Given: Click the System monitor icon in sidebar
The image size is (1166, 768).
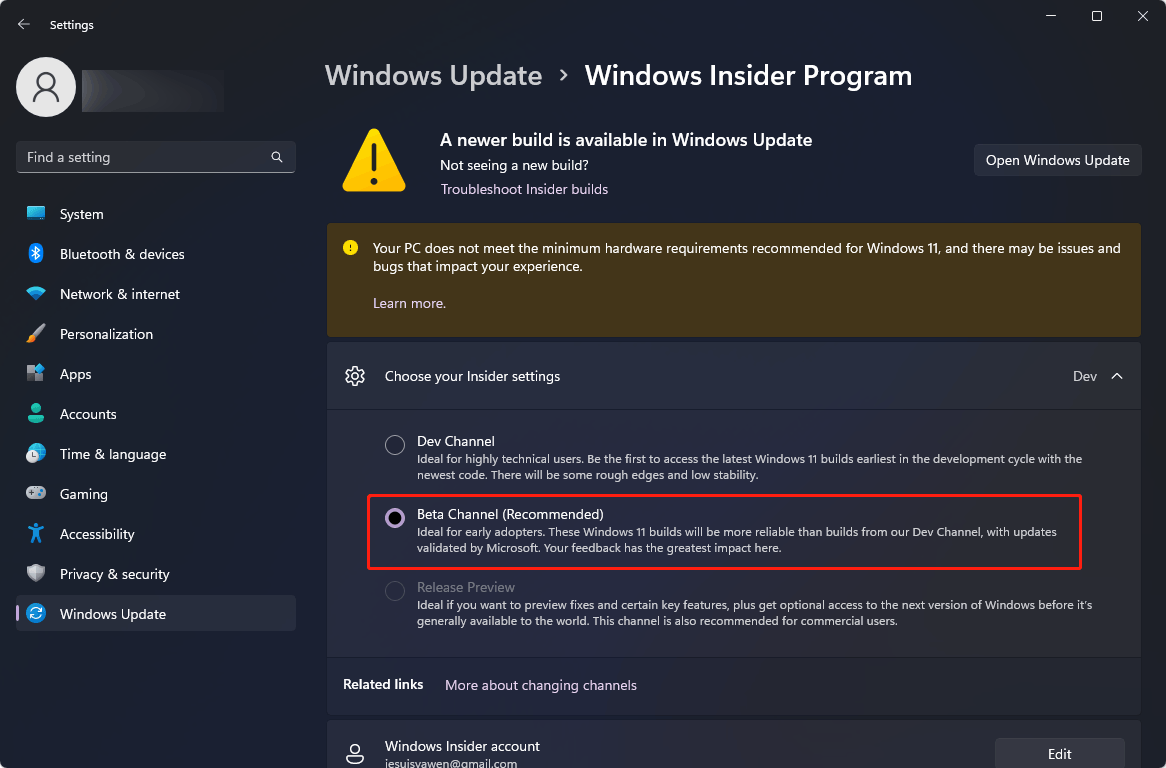Looking at the screenshot, I should pos(36,214).
